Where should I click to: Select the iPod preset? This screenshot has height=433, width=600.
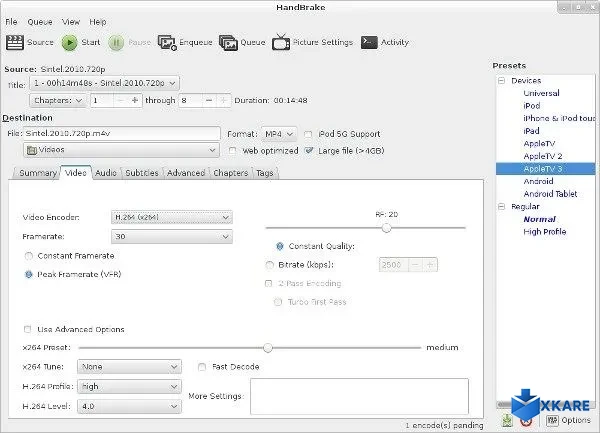click(532, 106)
